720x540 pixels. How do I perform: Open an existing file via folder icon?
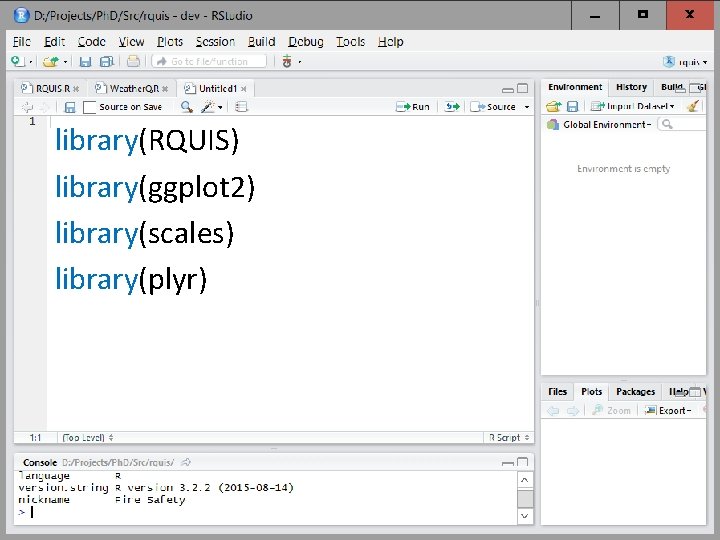point(51,61)
